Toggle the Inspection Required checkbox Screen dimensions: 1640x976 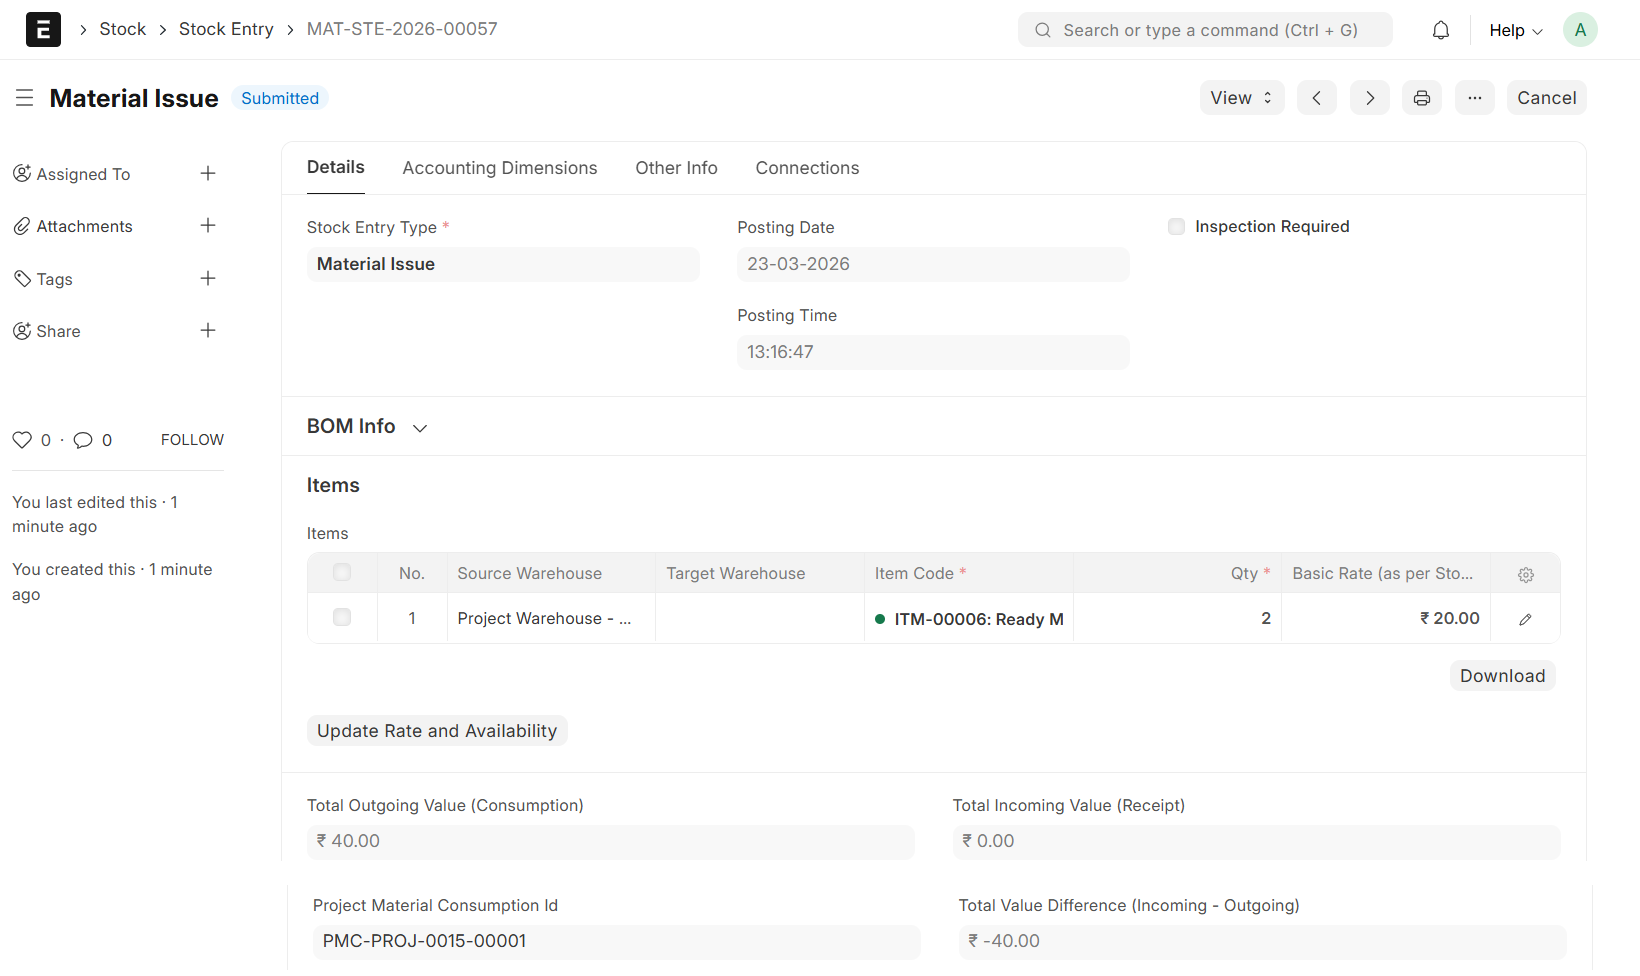coord(1176,227)
